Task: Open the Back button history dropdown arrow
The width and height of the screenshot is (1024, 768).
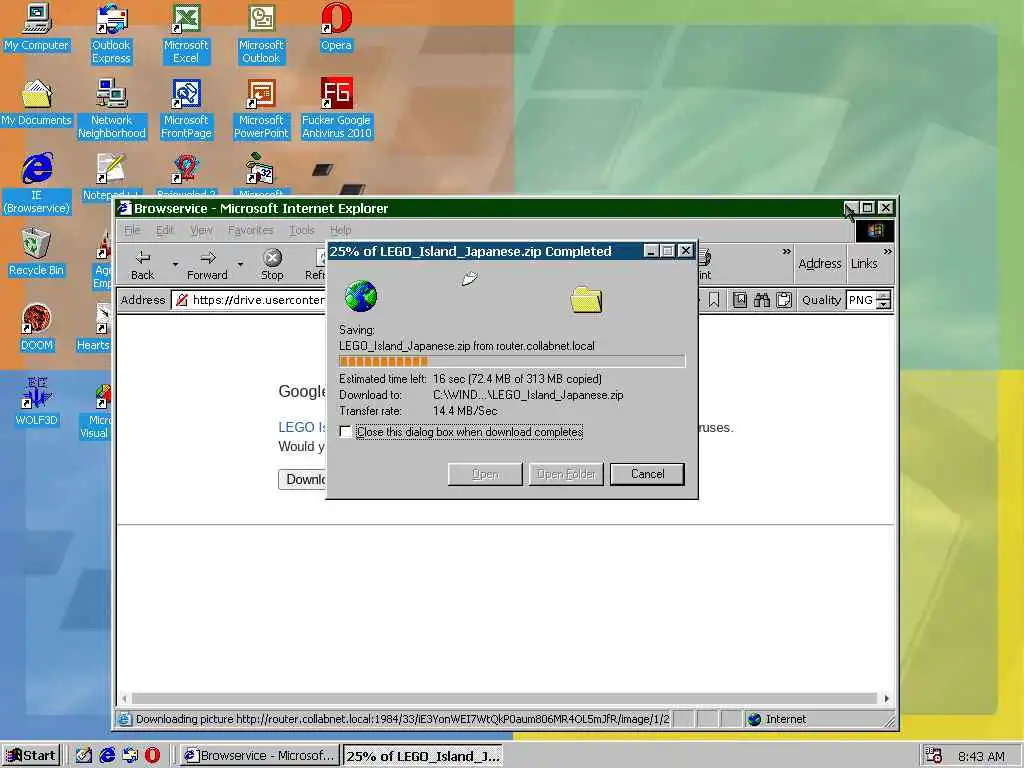Action: click(x=175, y=264)
